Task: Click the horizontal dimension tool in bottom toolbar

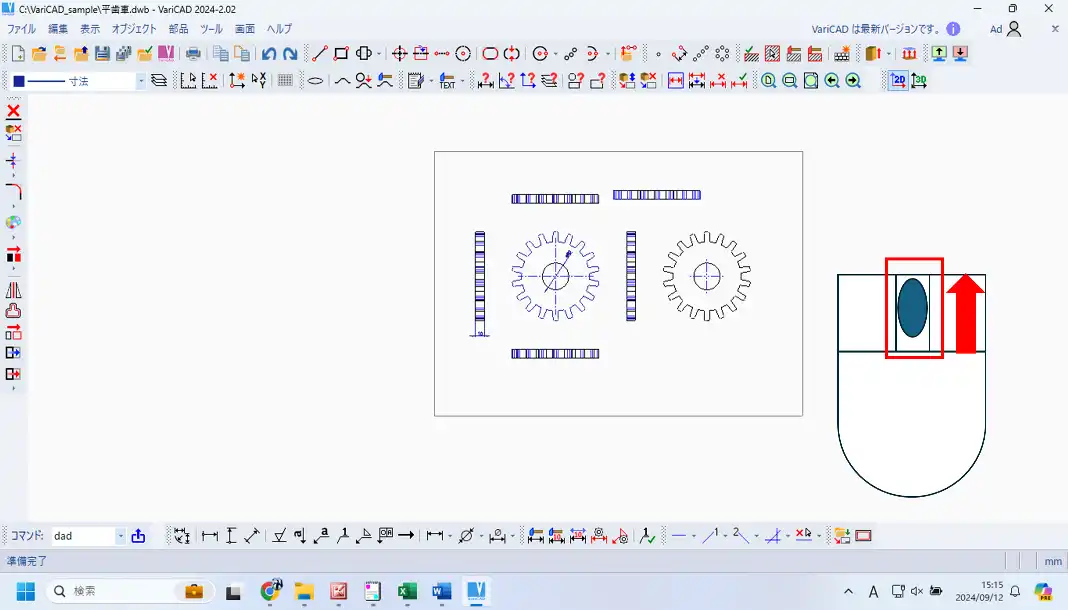Action: point(210,536)
